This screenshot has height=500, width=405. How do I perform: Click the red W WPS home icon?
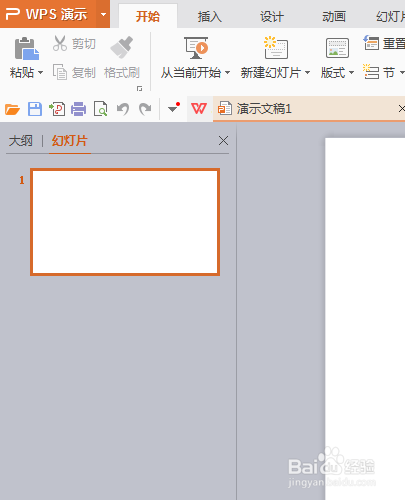coord(199,109)
